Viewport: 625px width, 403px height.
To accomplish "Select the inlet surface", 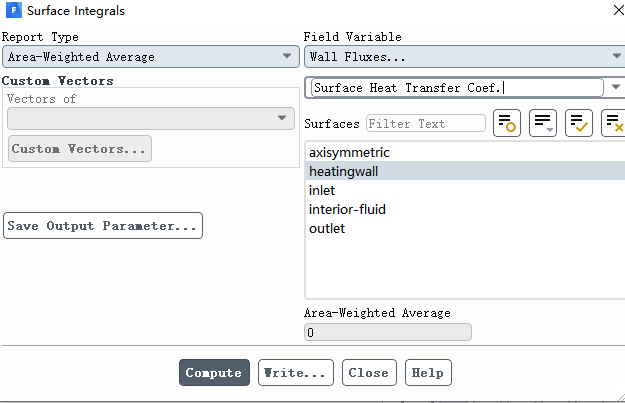I will (x=322, y=191).
